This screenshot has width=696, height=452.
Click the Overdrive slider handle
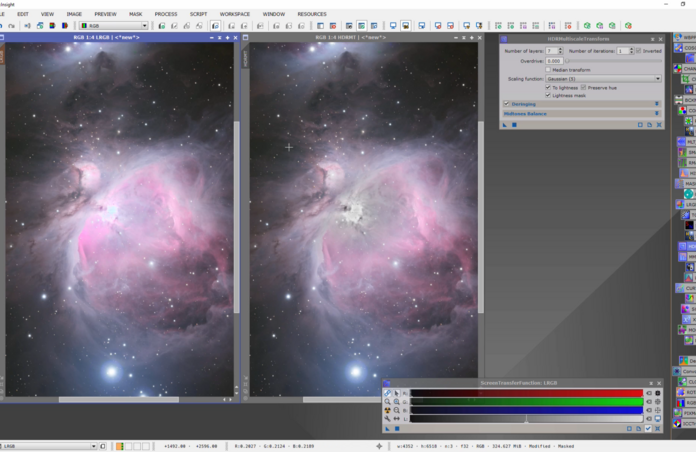567,61
